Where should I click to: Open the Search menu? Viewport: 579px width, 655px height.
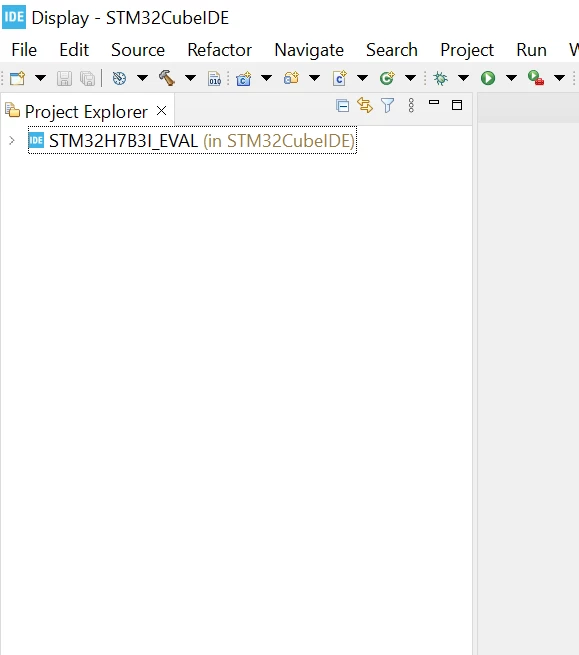pyautogui.click(x=392, y=50)
